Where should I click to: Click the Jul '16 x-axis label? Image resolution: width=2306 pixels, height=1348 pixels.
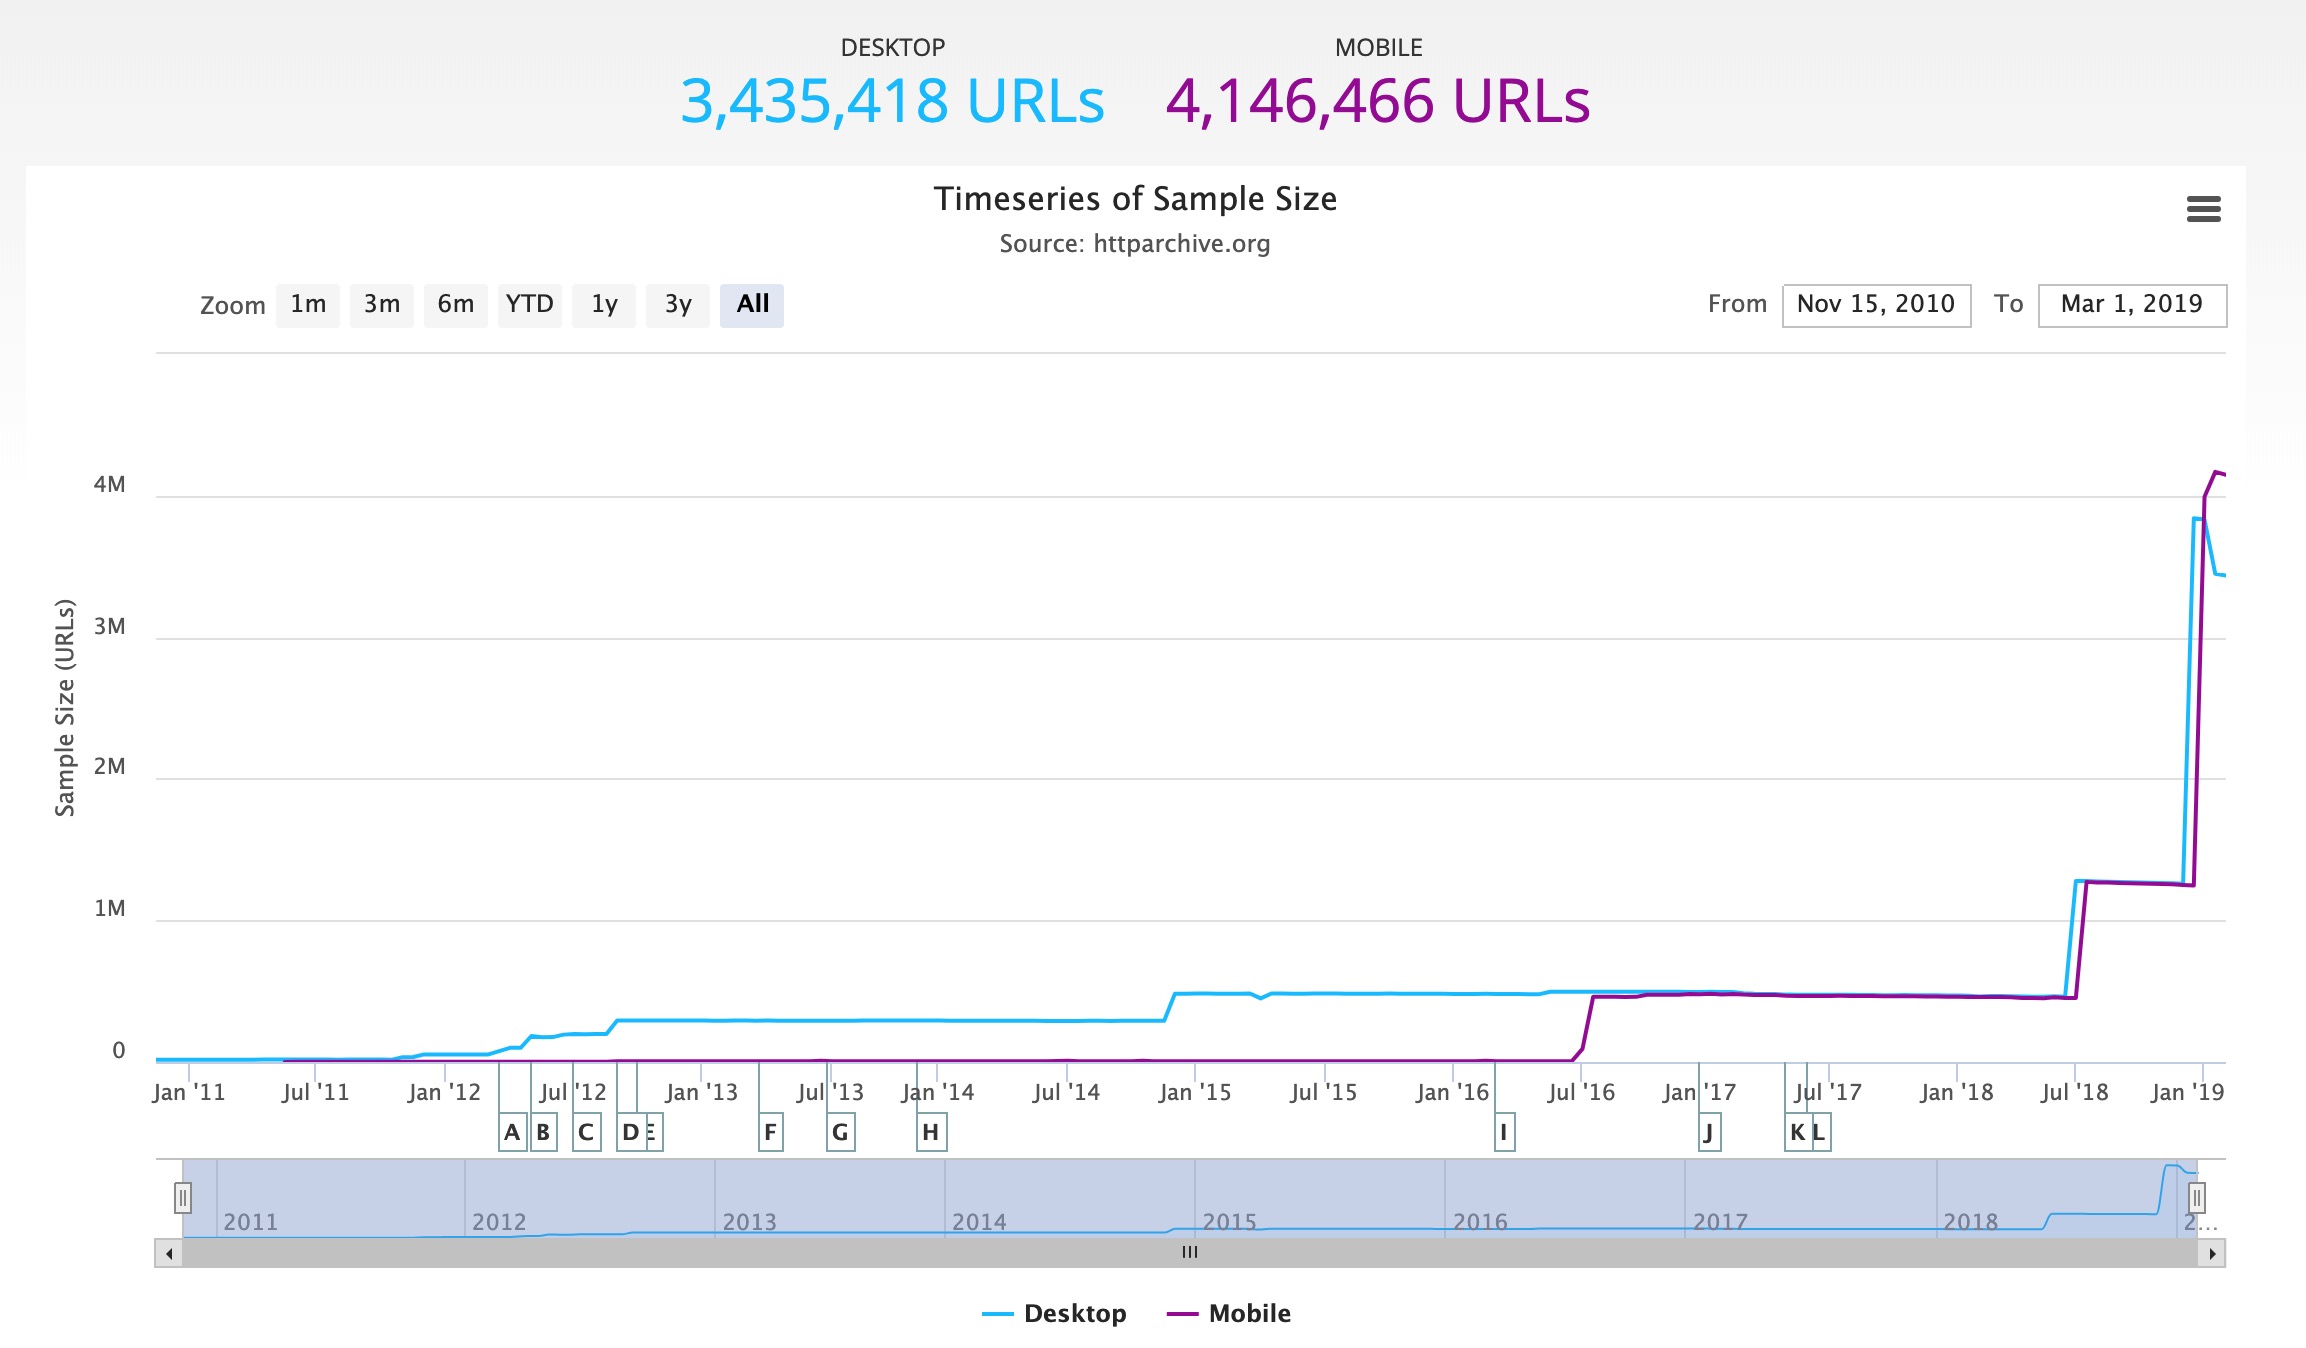[x=1581, y=1092]
